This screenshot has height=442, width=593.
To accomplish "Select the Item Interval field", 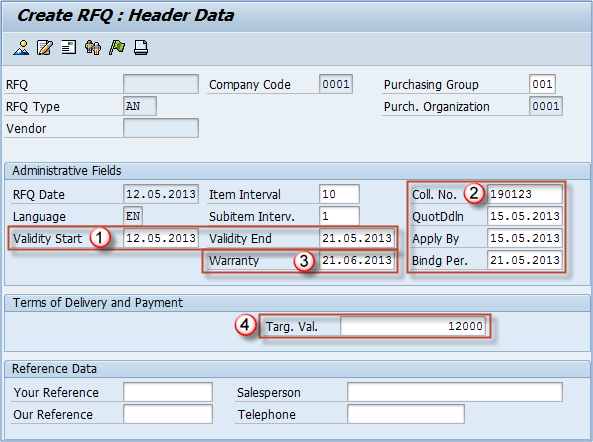I will (339, 194).
